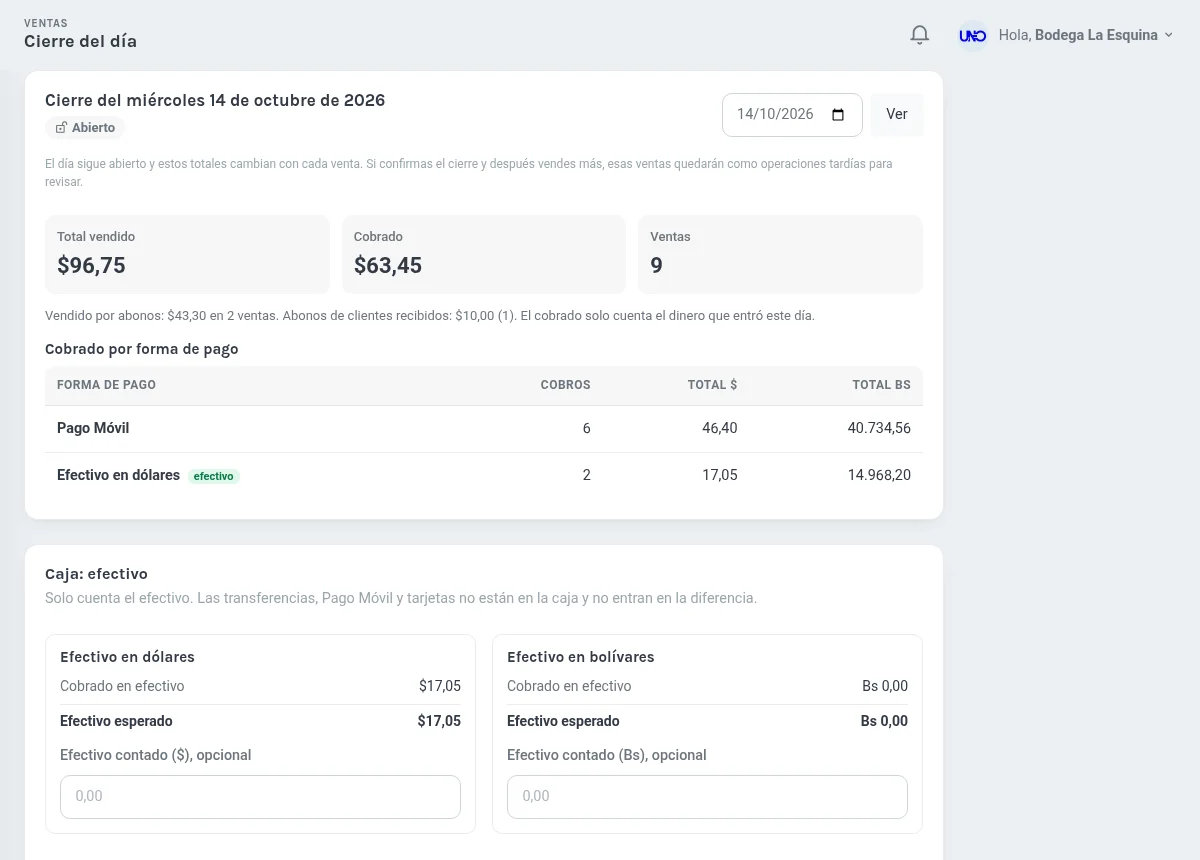
Task: Click the UNO store logo avatar
Action: pos(972,35)
